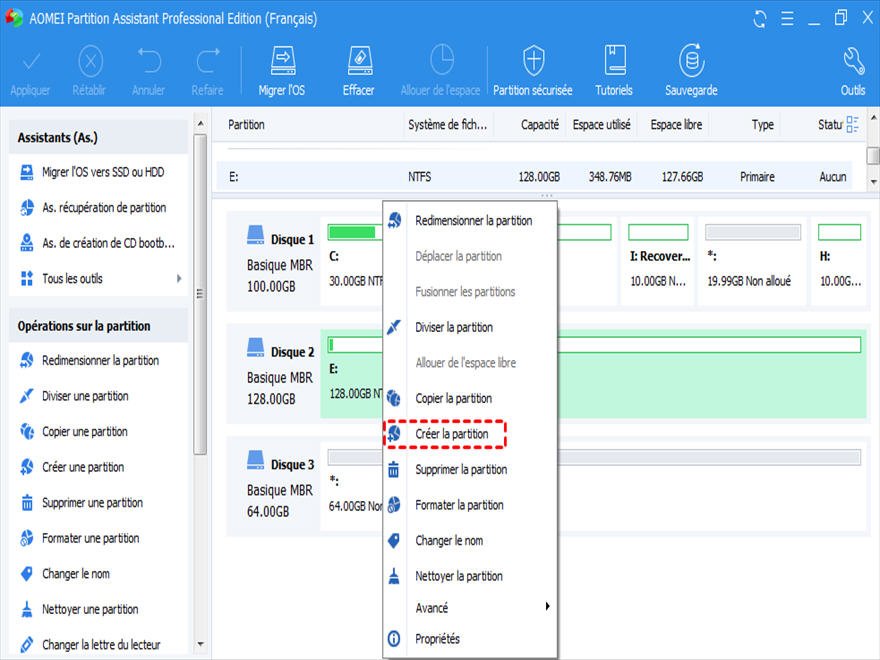The image size is (880, 660).
Task: Toggle the partition list view icon
Action: tap(852, 124)
